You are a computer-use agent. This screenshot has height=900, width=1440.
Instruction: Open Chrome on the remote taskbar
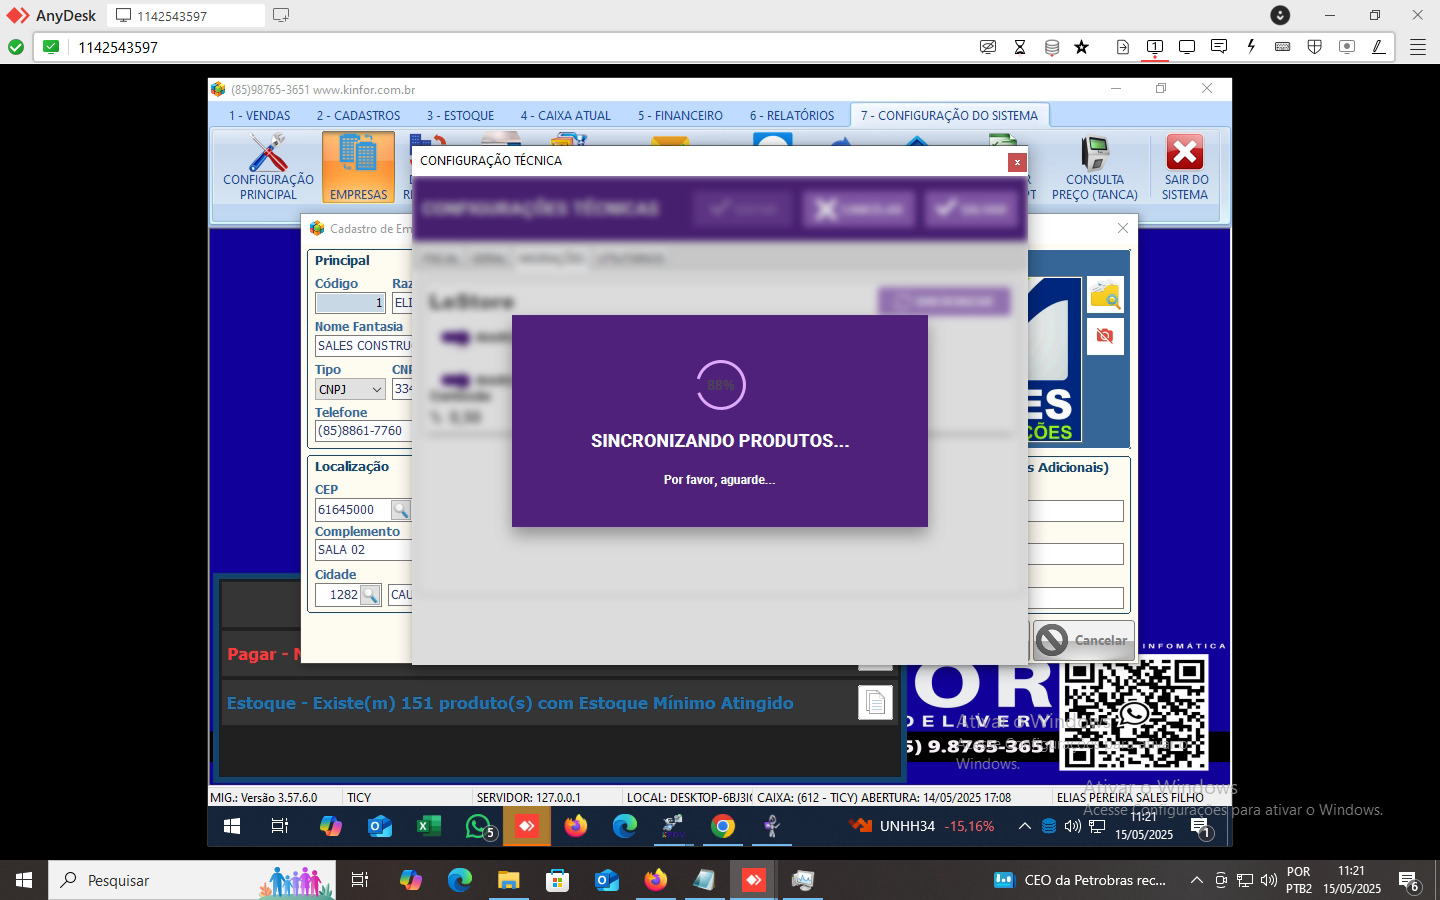(x=723, y=826)
